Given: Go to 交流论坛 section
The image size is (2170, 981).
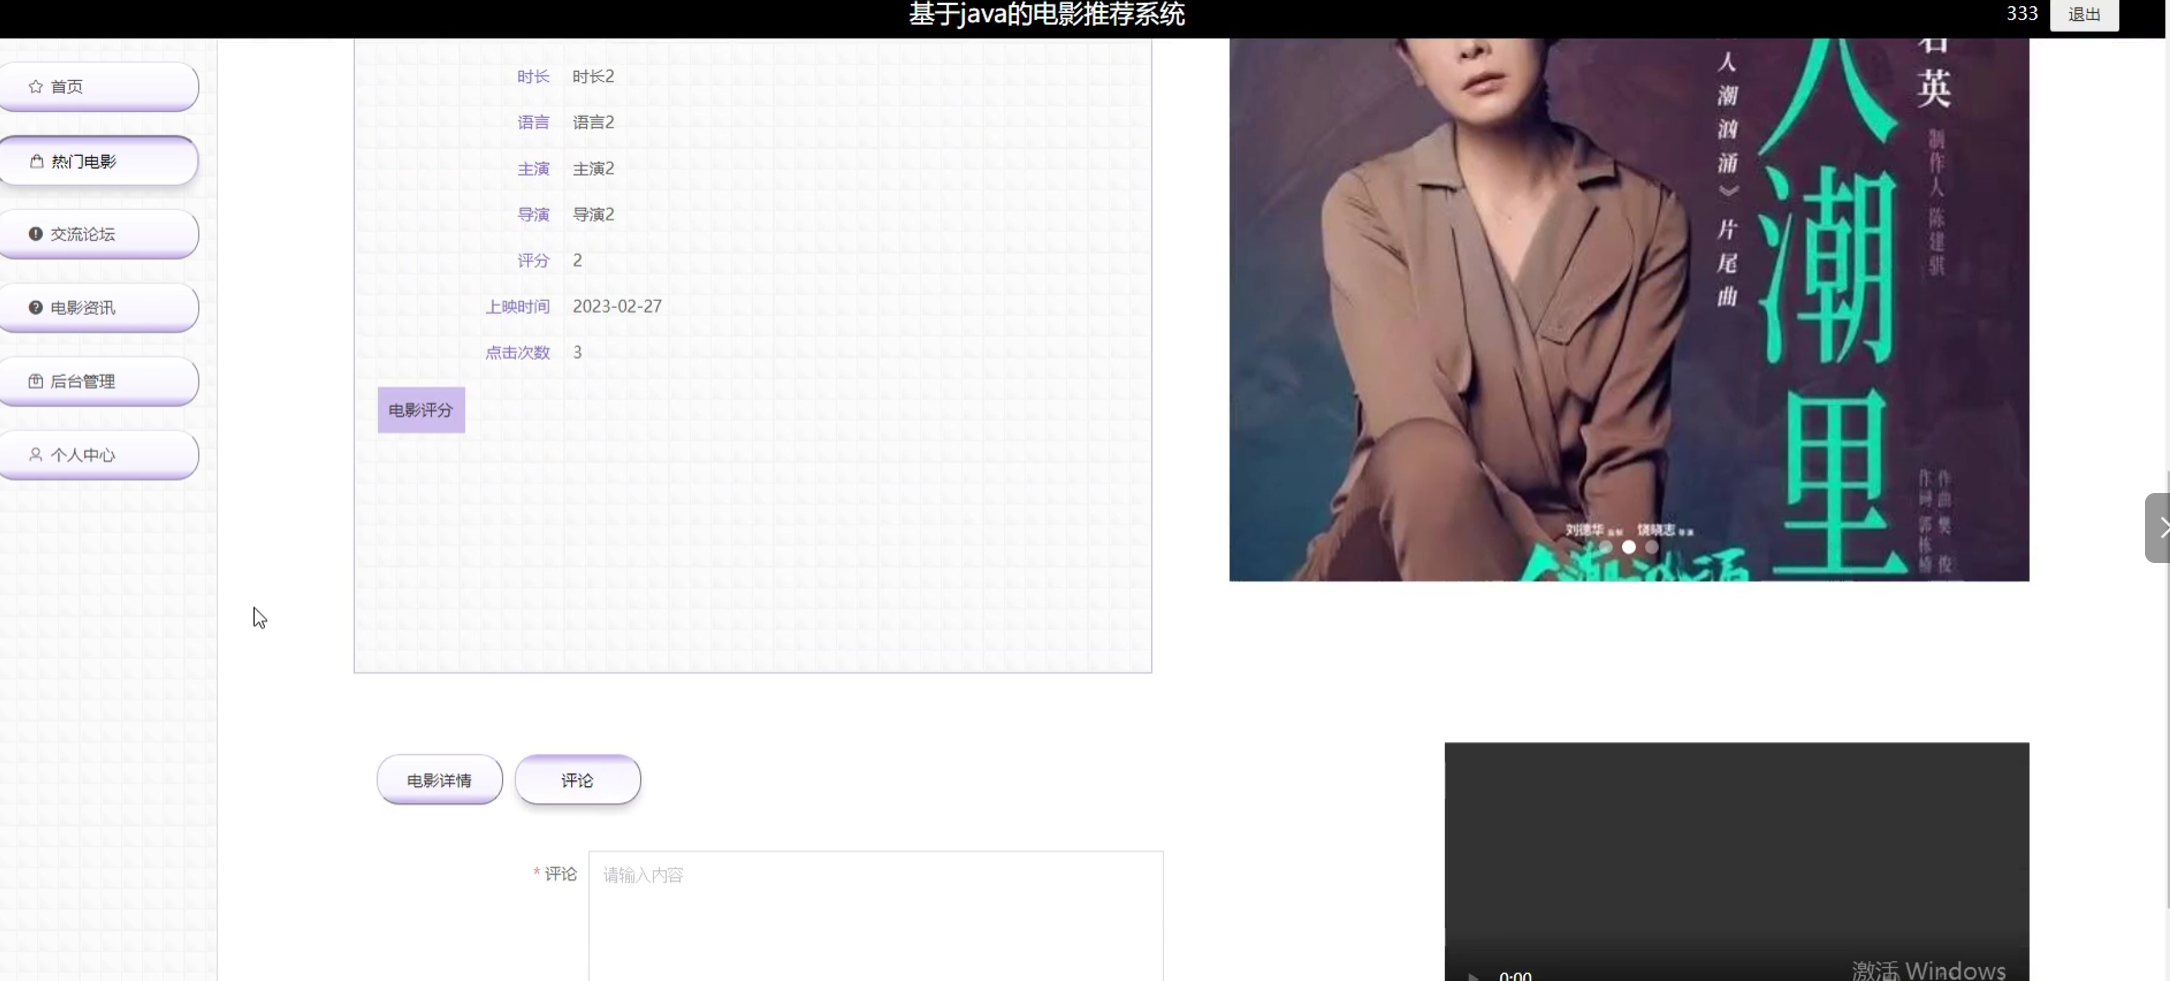Looking at the screenshot, I should [99, 234].
